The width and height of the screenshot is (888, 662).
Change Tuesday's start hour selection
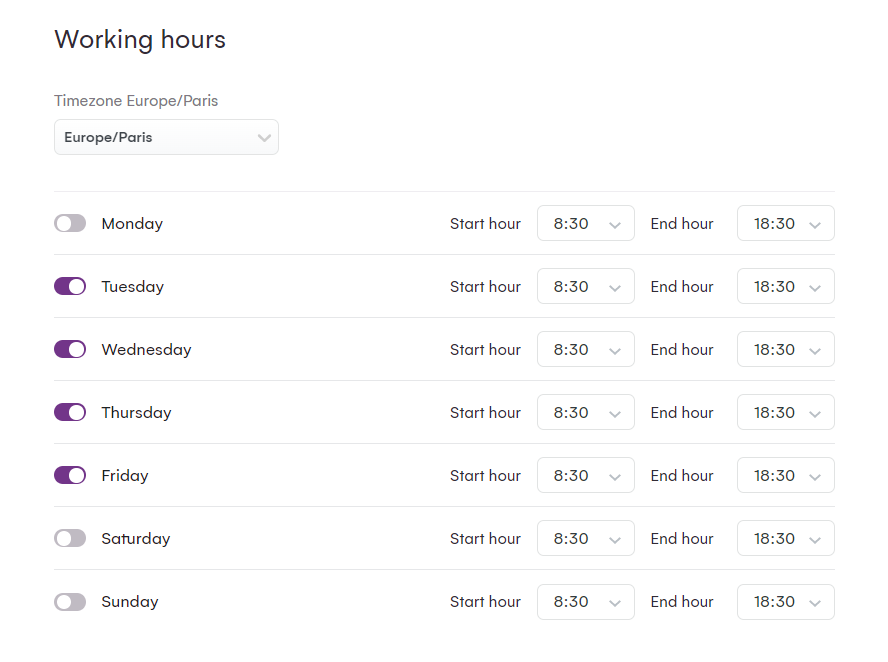point(585,286)
